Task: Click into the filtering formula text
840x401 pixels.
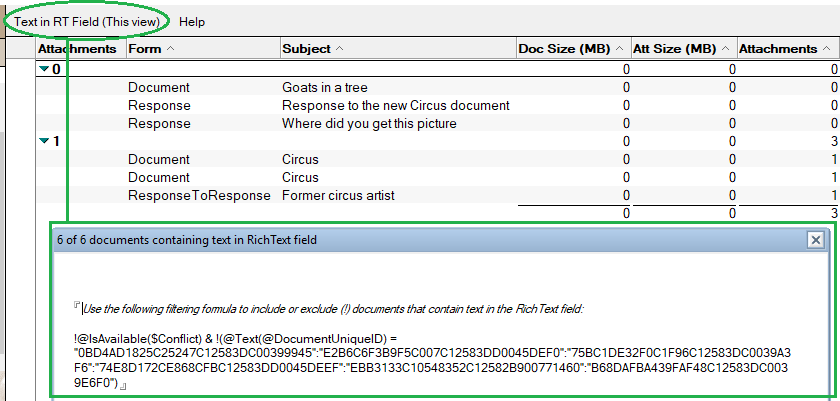Action: point(433,361)
